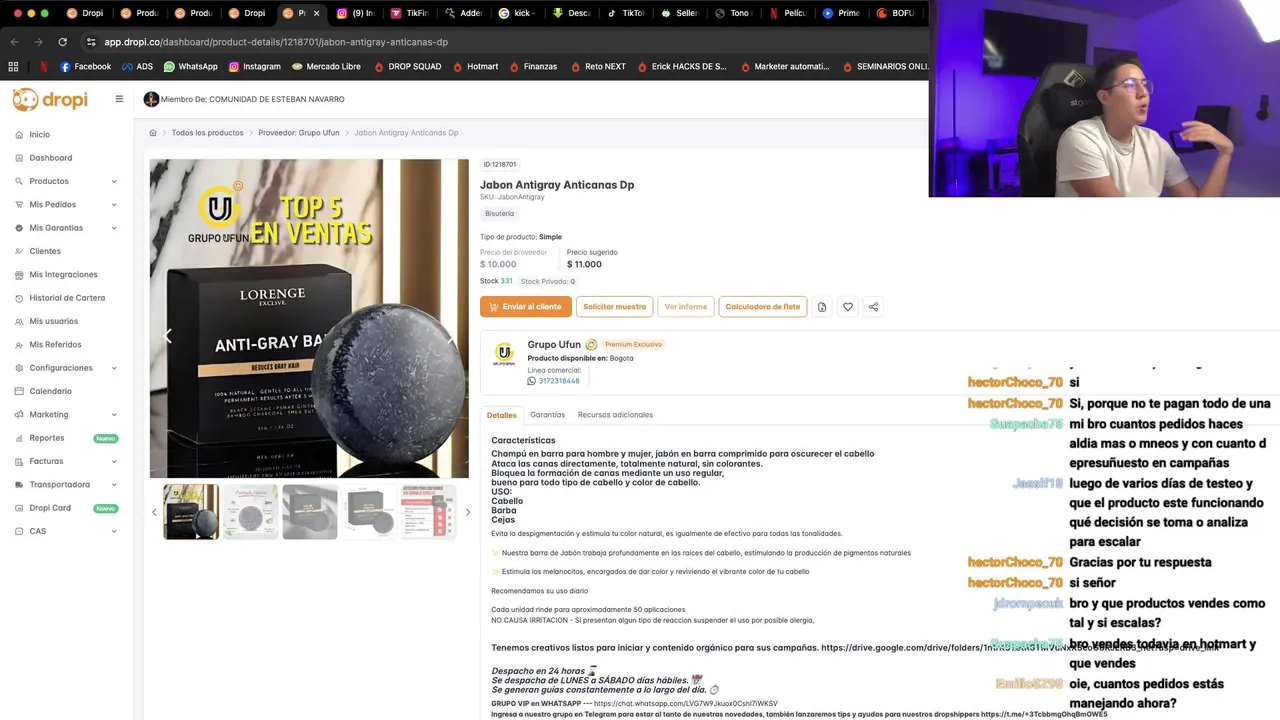Click the Ver informe button

686,307
